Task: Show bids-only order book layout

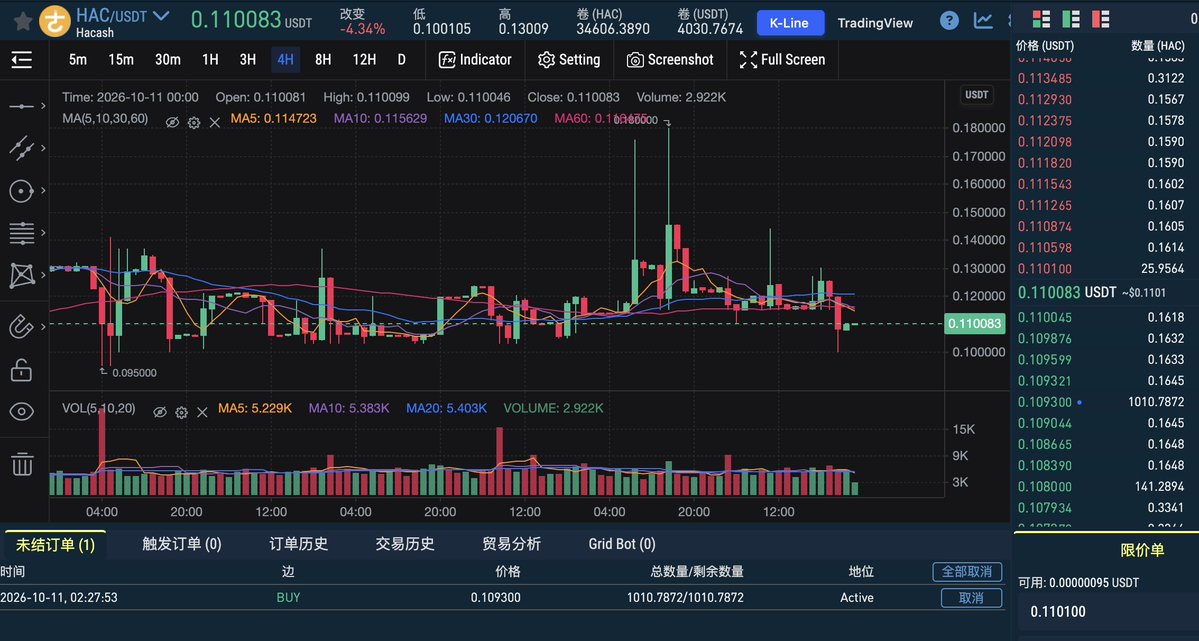Action: click(x=1071, y=19)
